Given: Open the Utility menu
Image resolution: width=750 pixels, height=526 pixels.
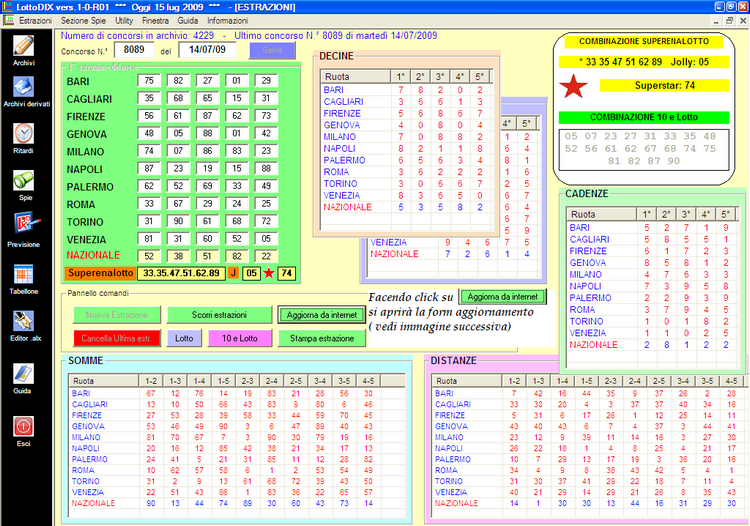Looking at the screenshot, I should (124, 20).
